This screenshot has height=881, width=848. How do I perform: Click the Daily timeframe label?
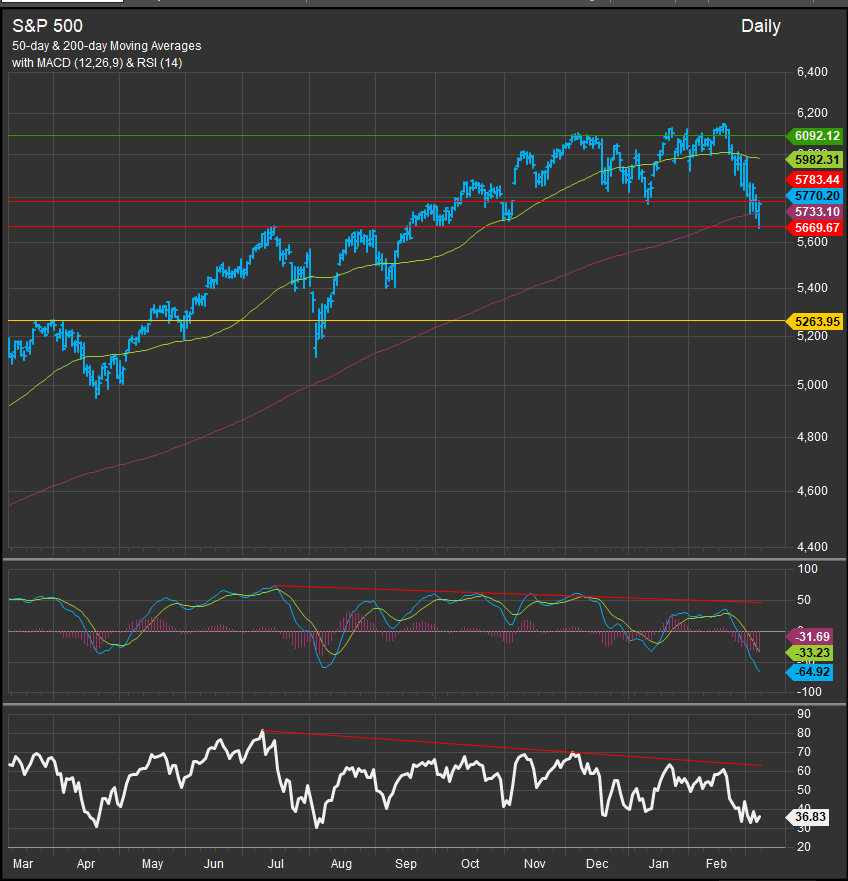[x=760, y=26]
